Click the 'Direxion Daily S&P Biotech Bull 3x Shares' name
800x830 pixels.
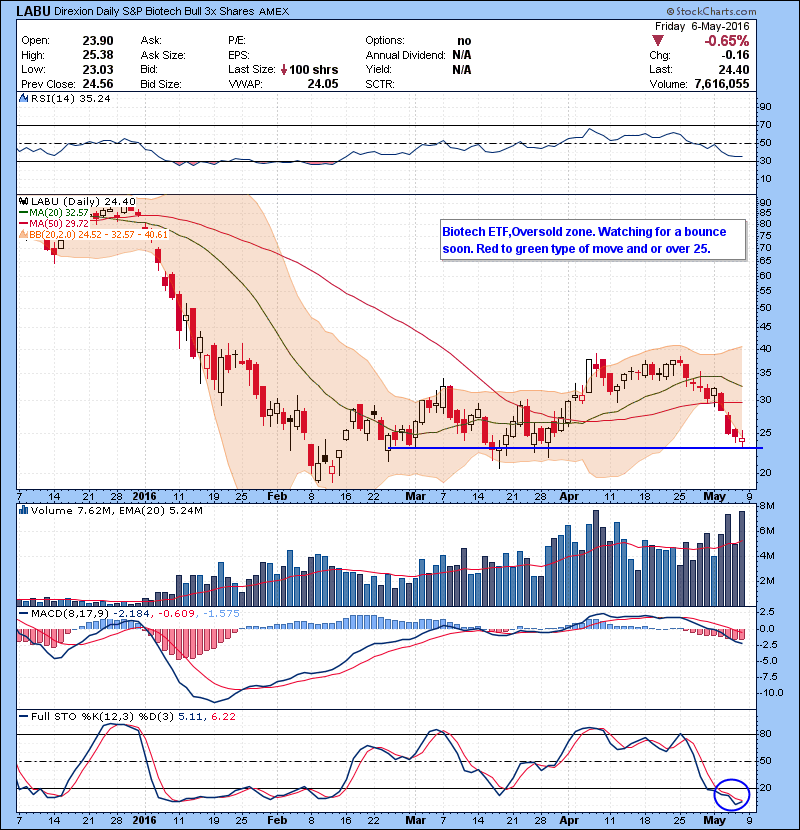[154, 11]
